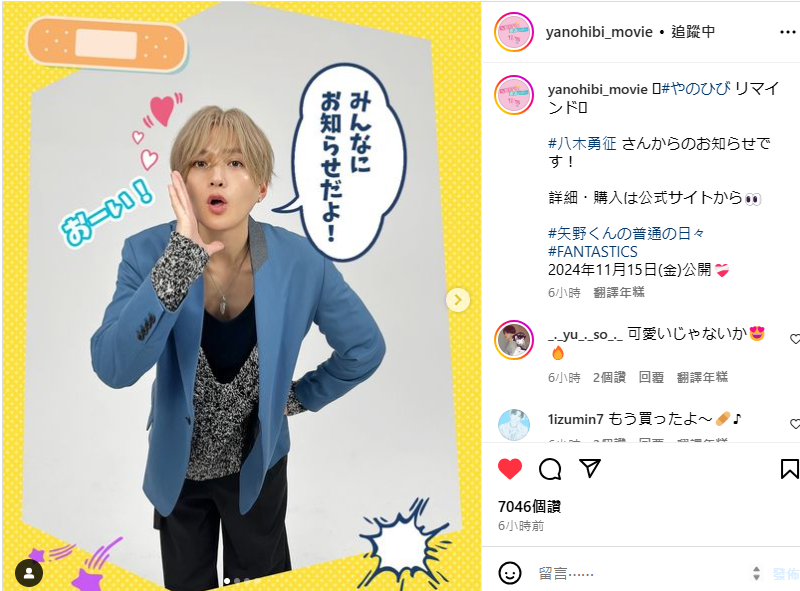Like the comment by 1izumin7
800x591 pixels.
pyautogui.click(x=795, y=424)
